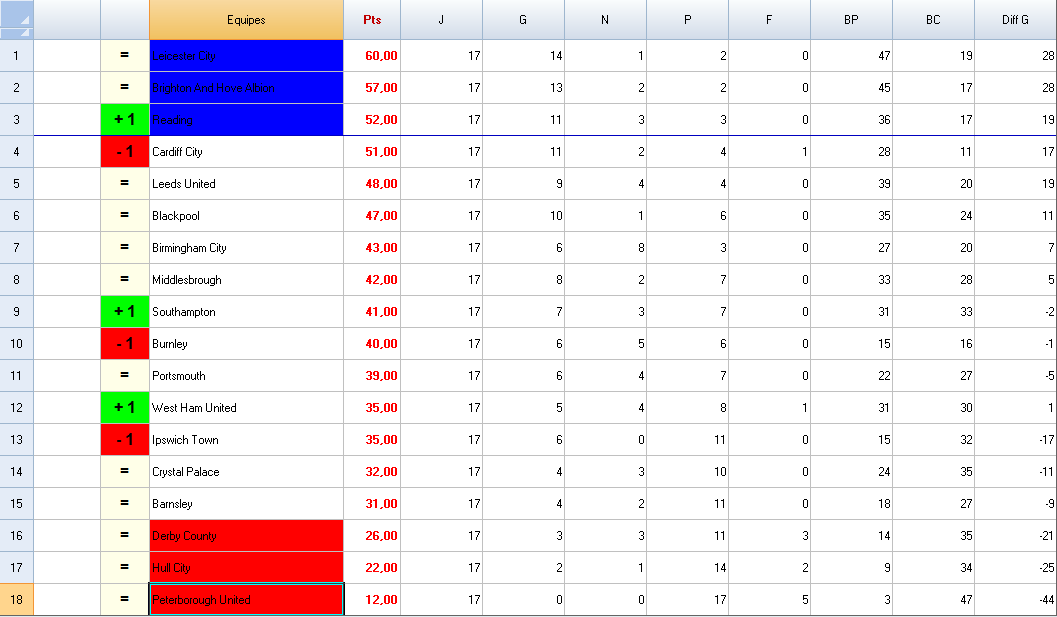Click the F column header
1057x617 pixels.
[769, 20]
